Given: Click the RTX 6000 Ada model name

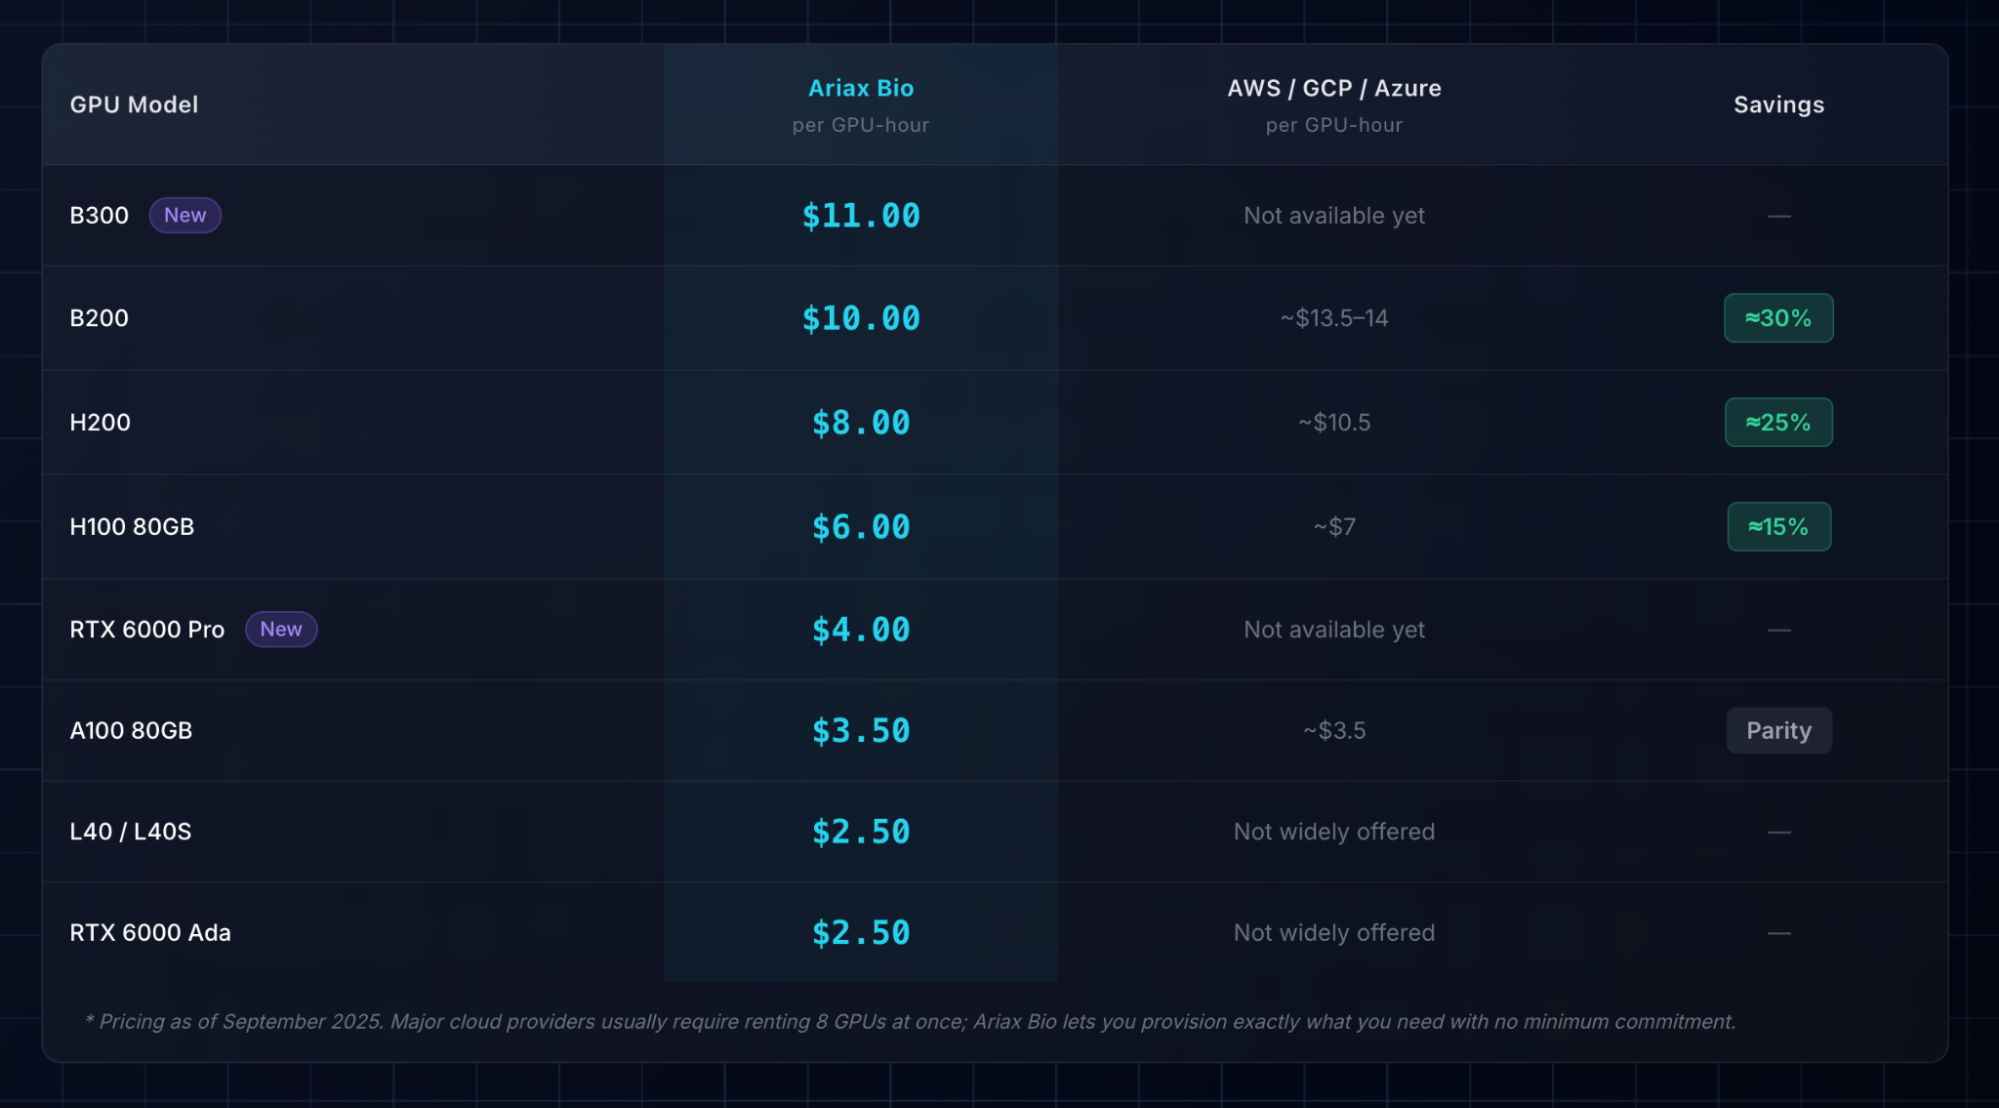Looking at the screenshot, I should [150, 932].
